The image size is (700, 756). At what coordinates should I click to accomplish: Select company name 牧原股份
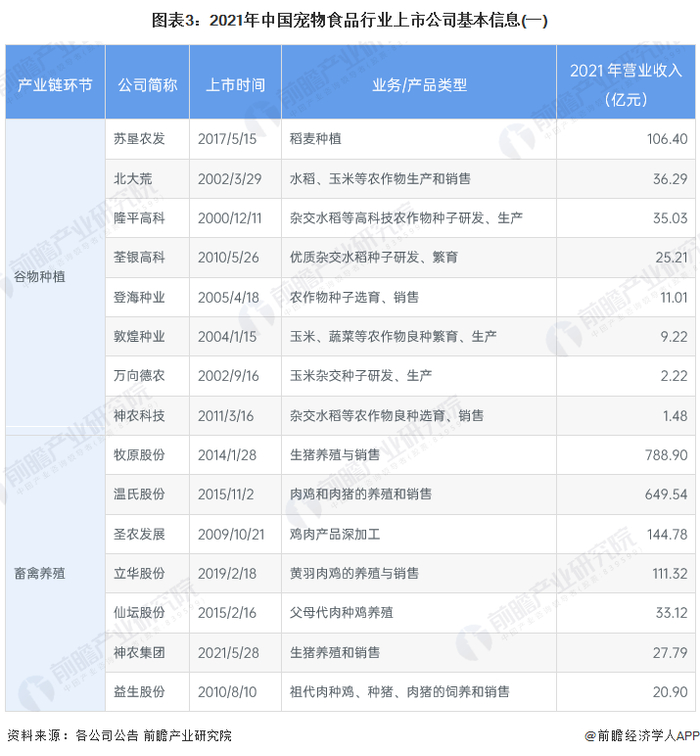pyautogui.click(x=139, y=455)
